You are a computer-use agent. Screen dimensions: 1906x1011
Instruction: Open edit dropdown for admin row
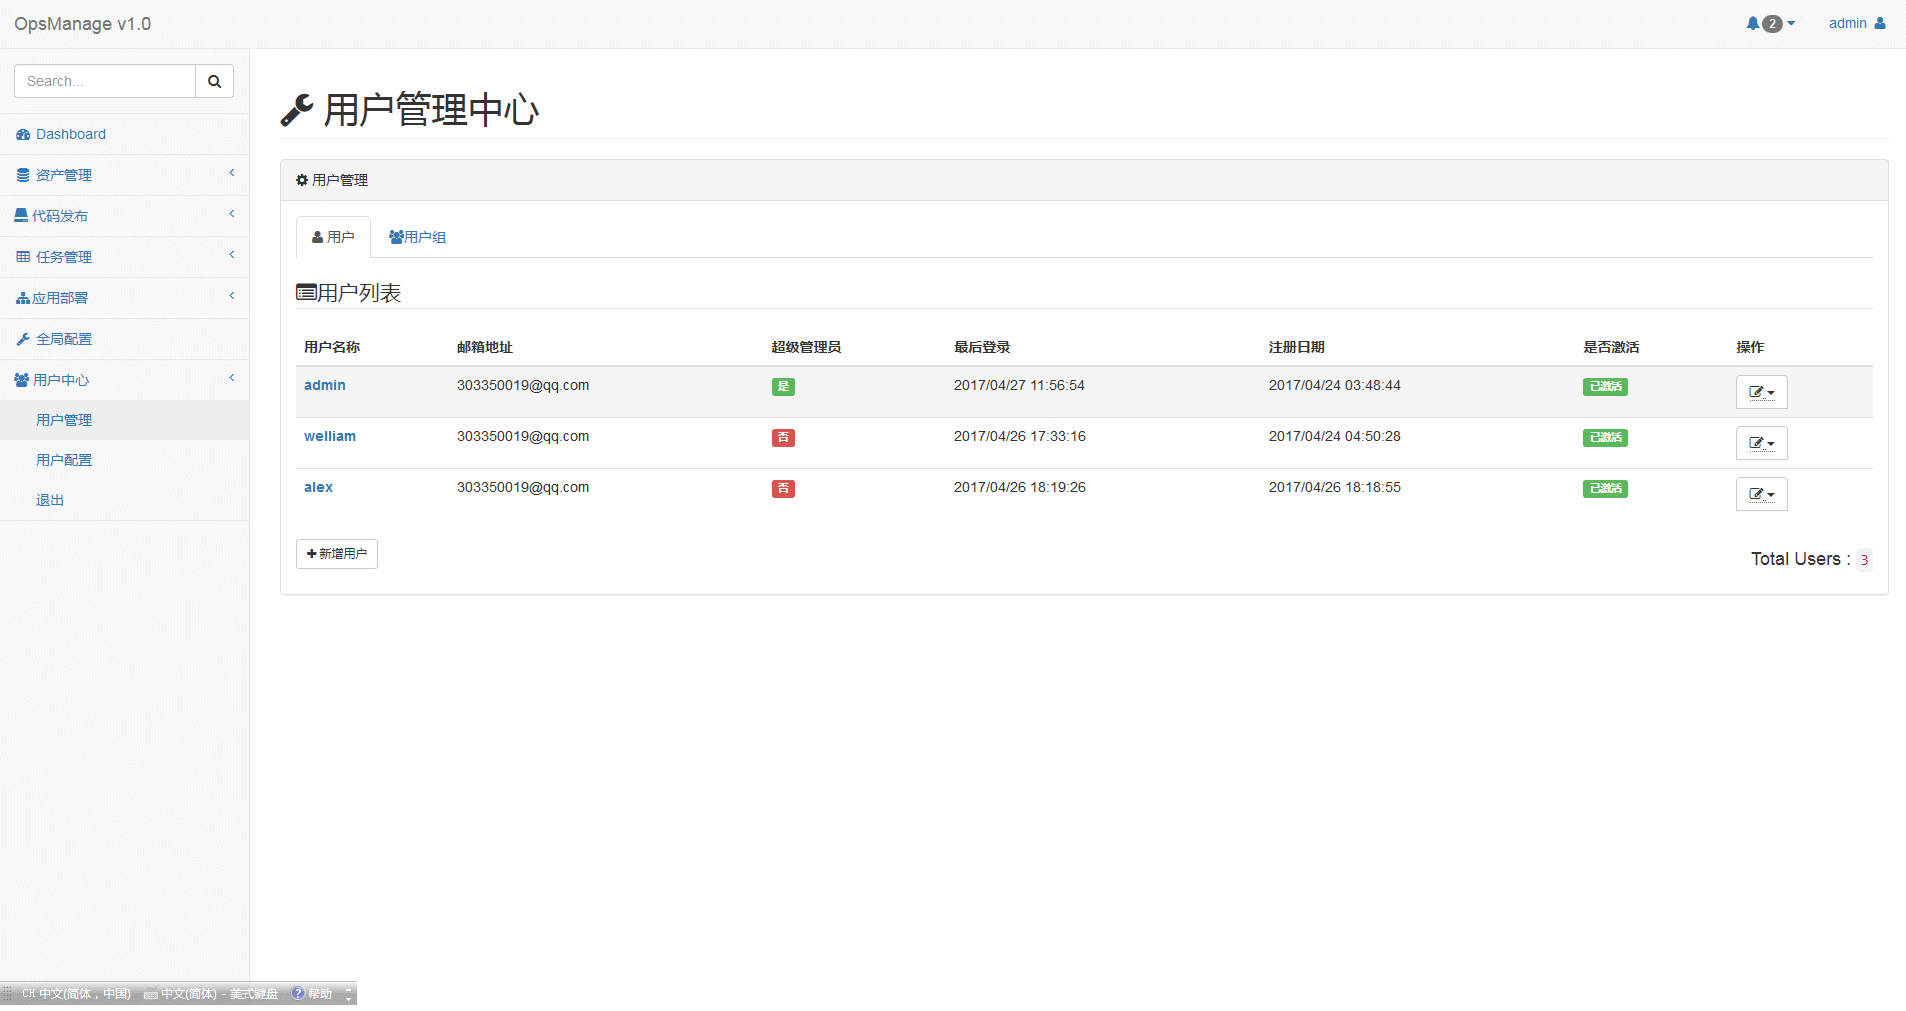click(x=1761, y=392)
